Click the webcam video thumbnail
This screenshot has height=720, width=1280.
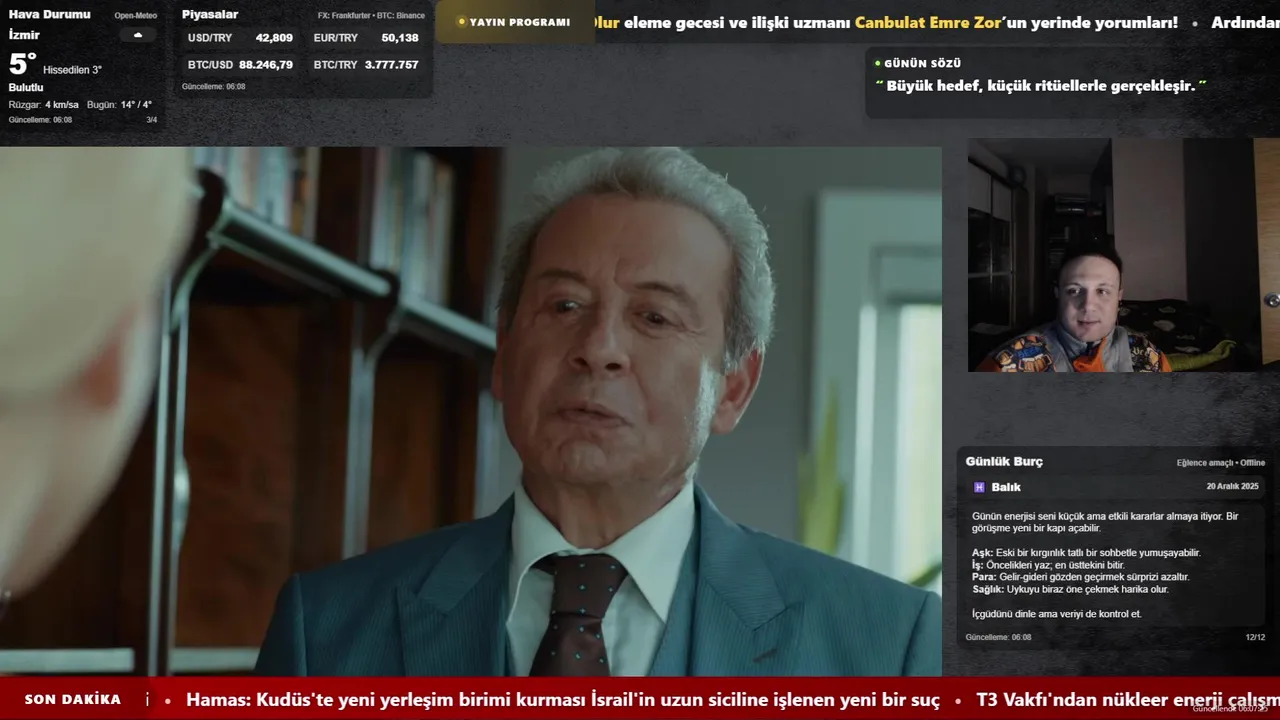tap(1123, 255)
